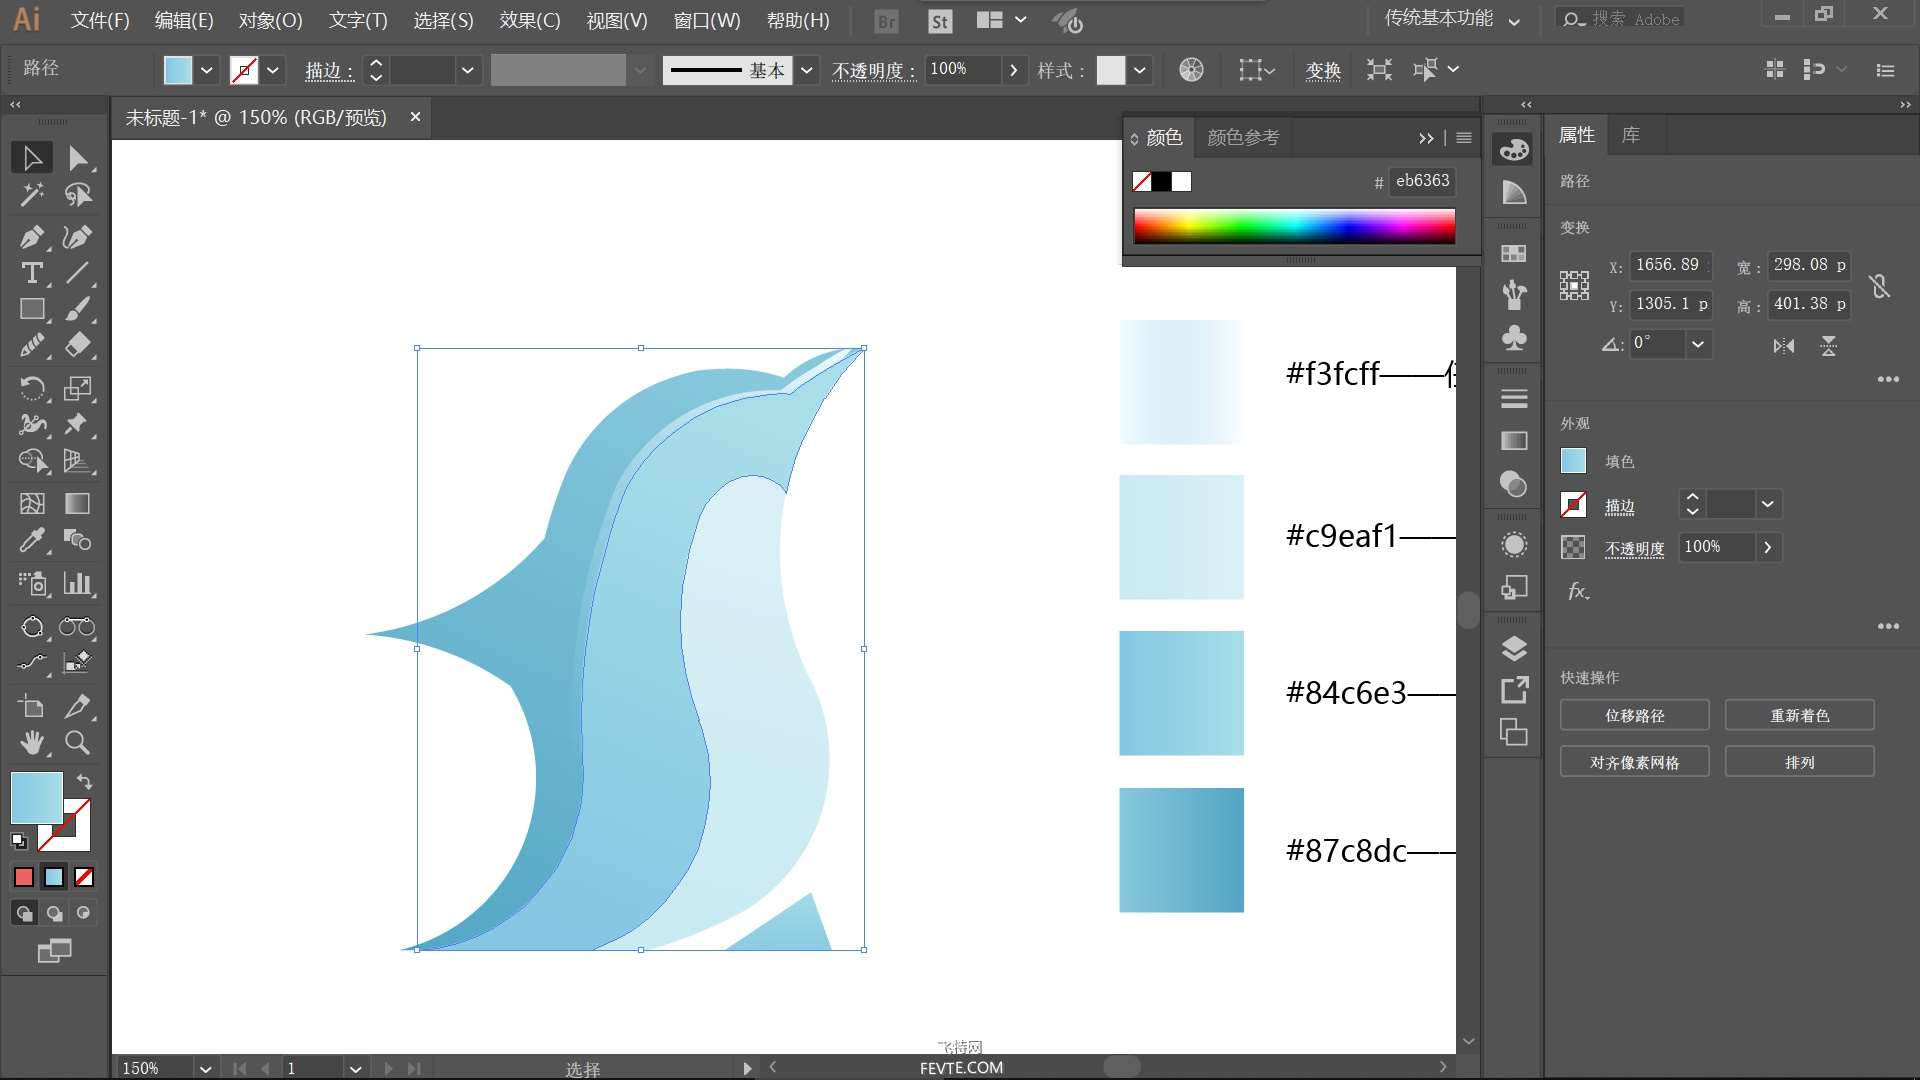The height and width of the screenshot is (1080, 1920).
Task: Click the 重新着色 button
Action: pos(1800,716)
